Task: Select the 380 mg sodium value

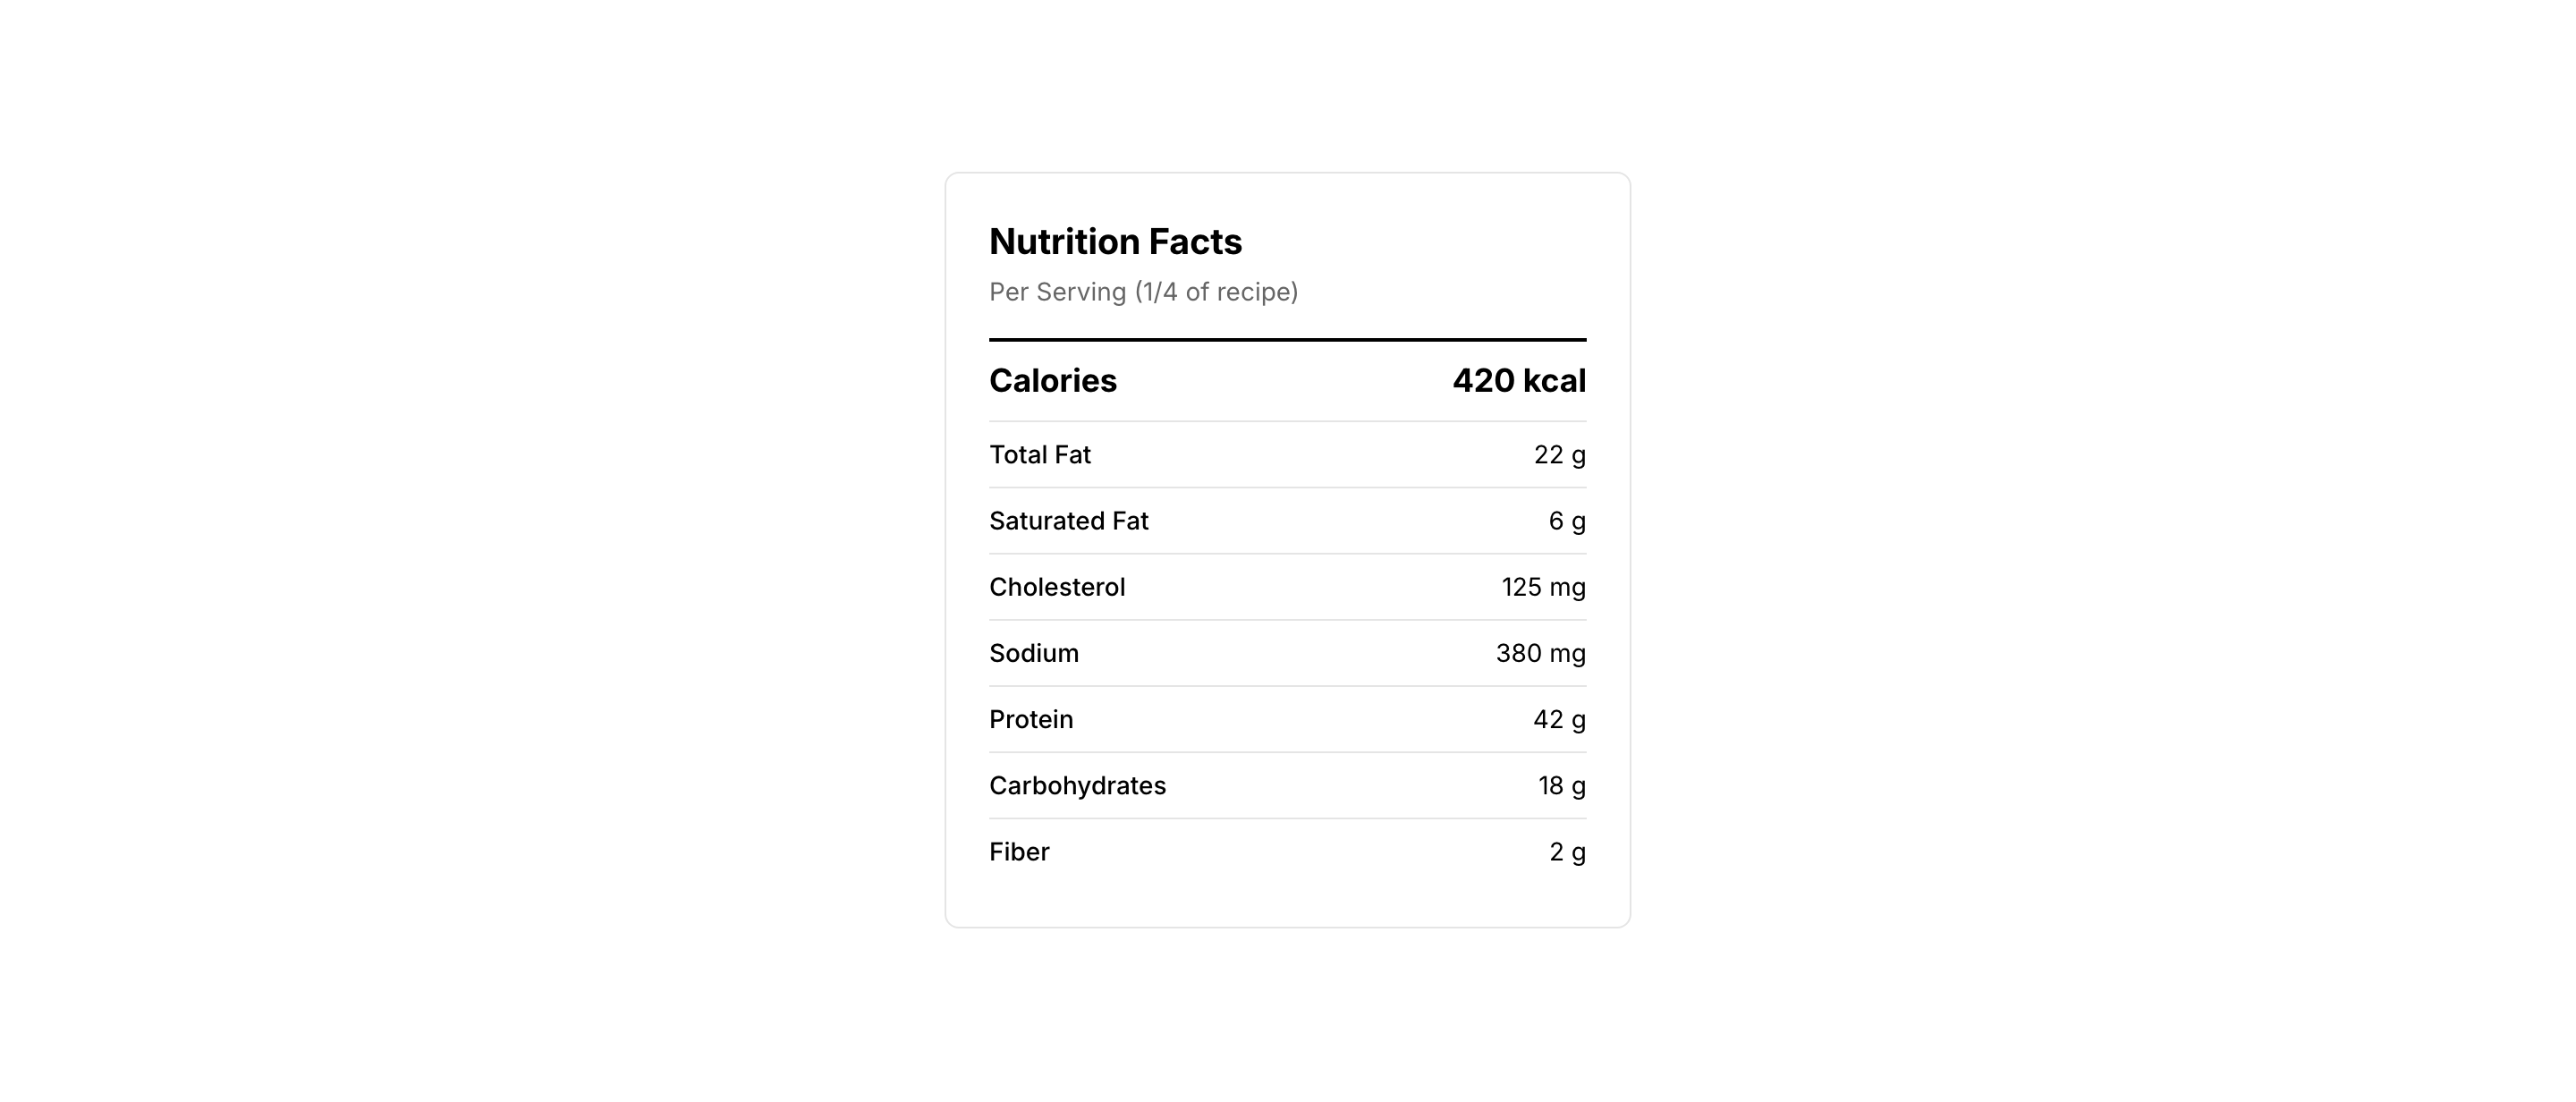Action: click(1540, 653)
